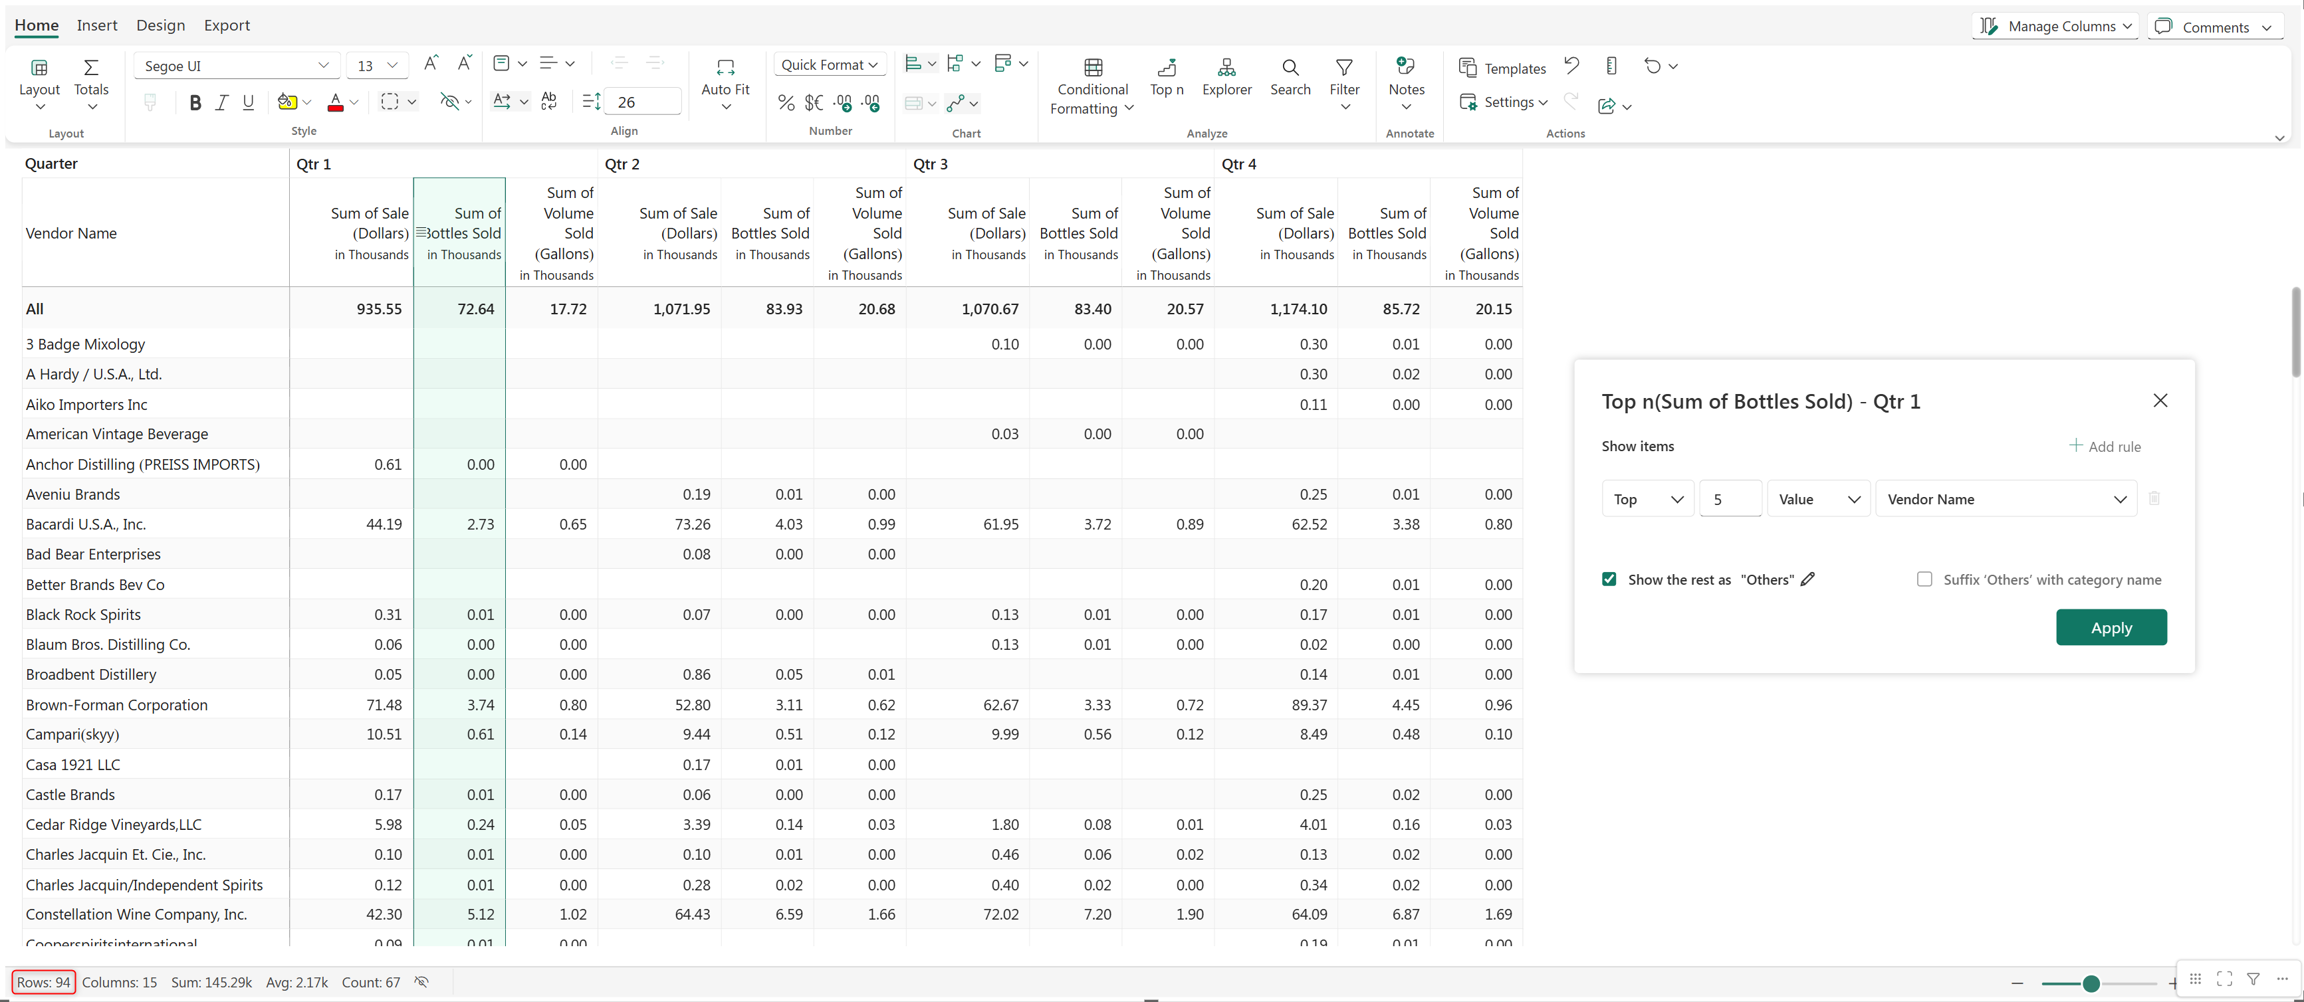Enable suffix 'Others' with category name checkbox
2304x1002 pixels.
[x=1924, y=579]
